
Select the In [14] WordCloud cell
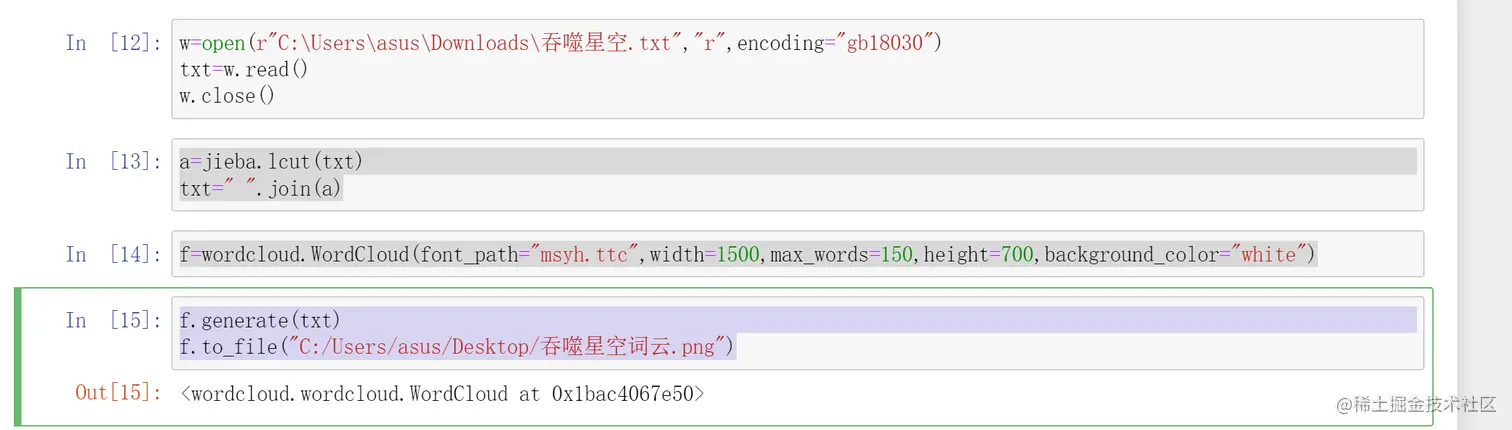point(797,254)
